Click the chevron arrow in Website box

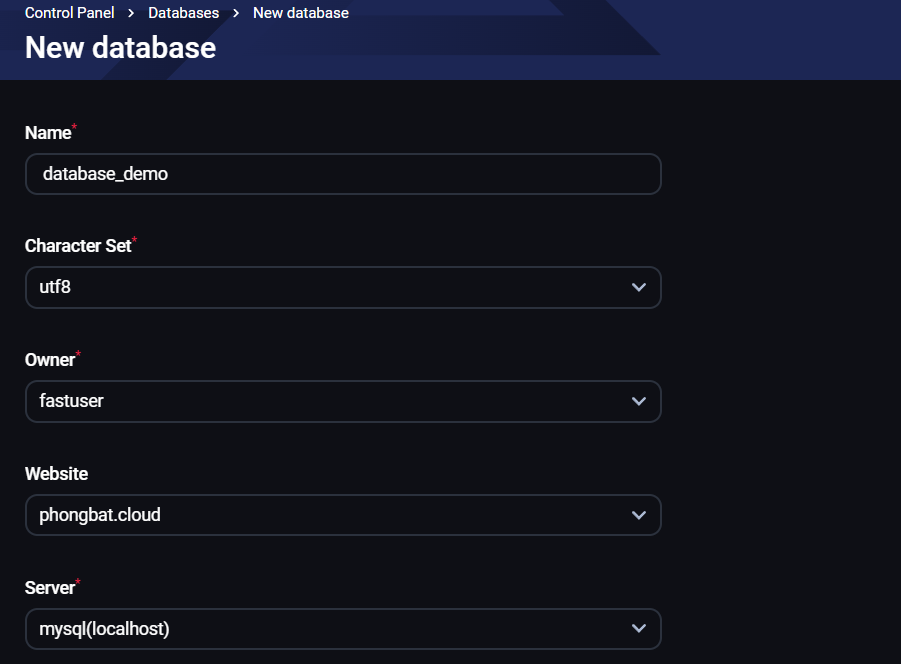639,515
